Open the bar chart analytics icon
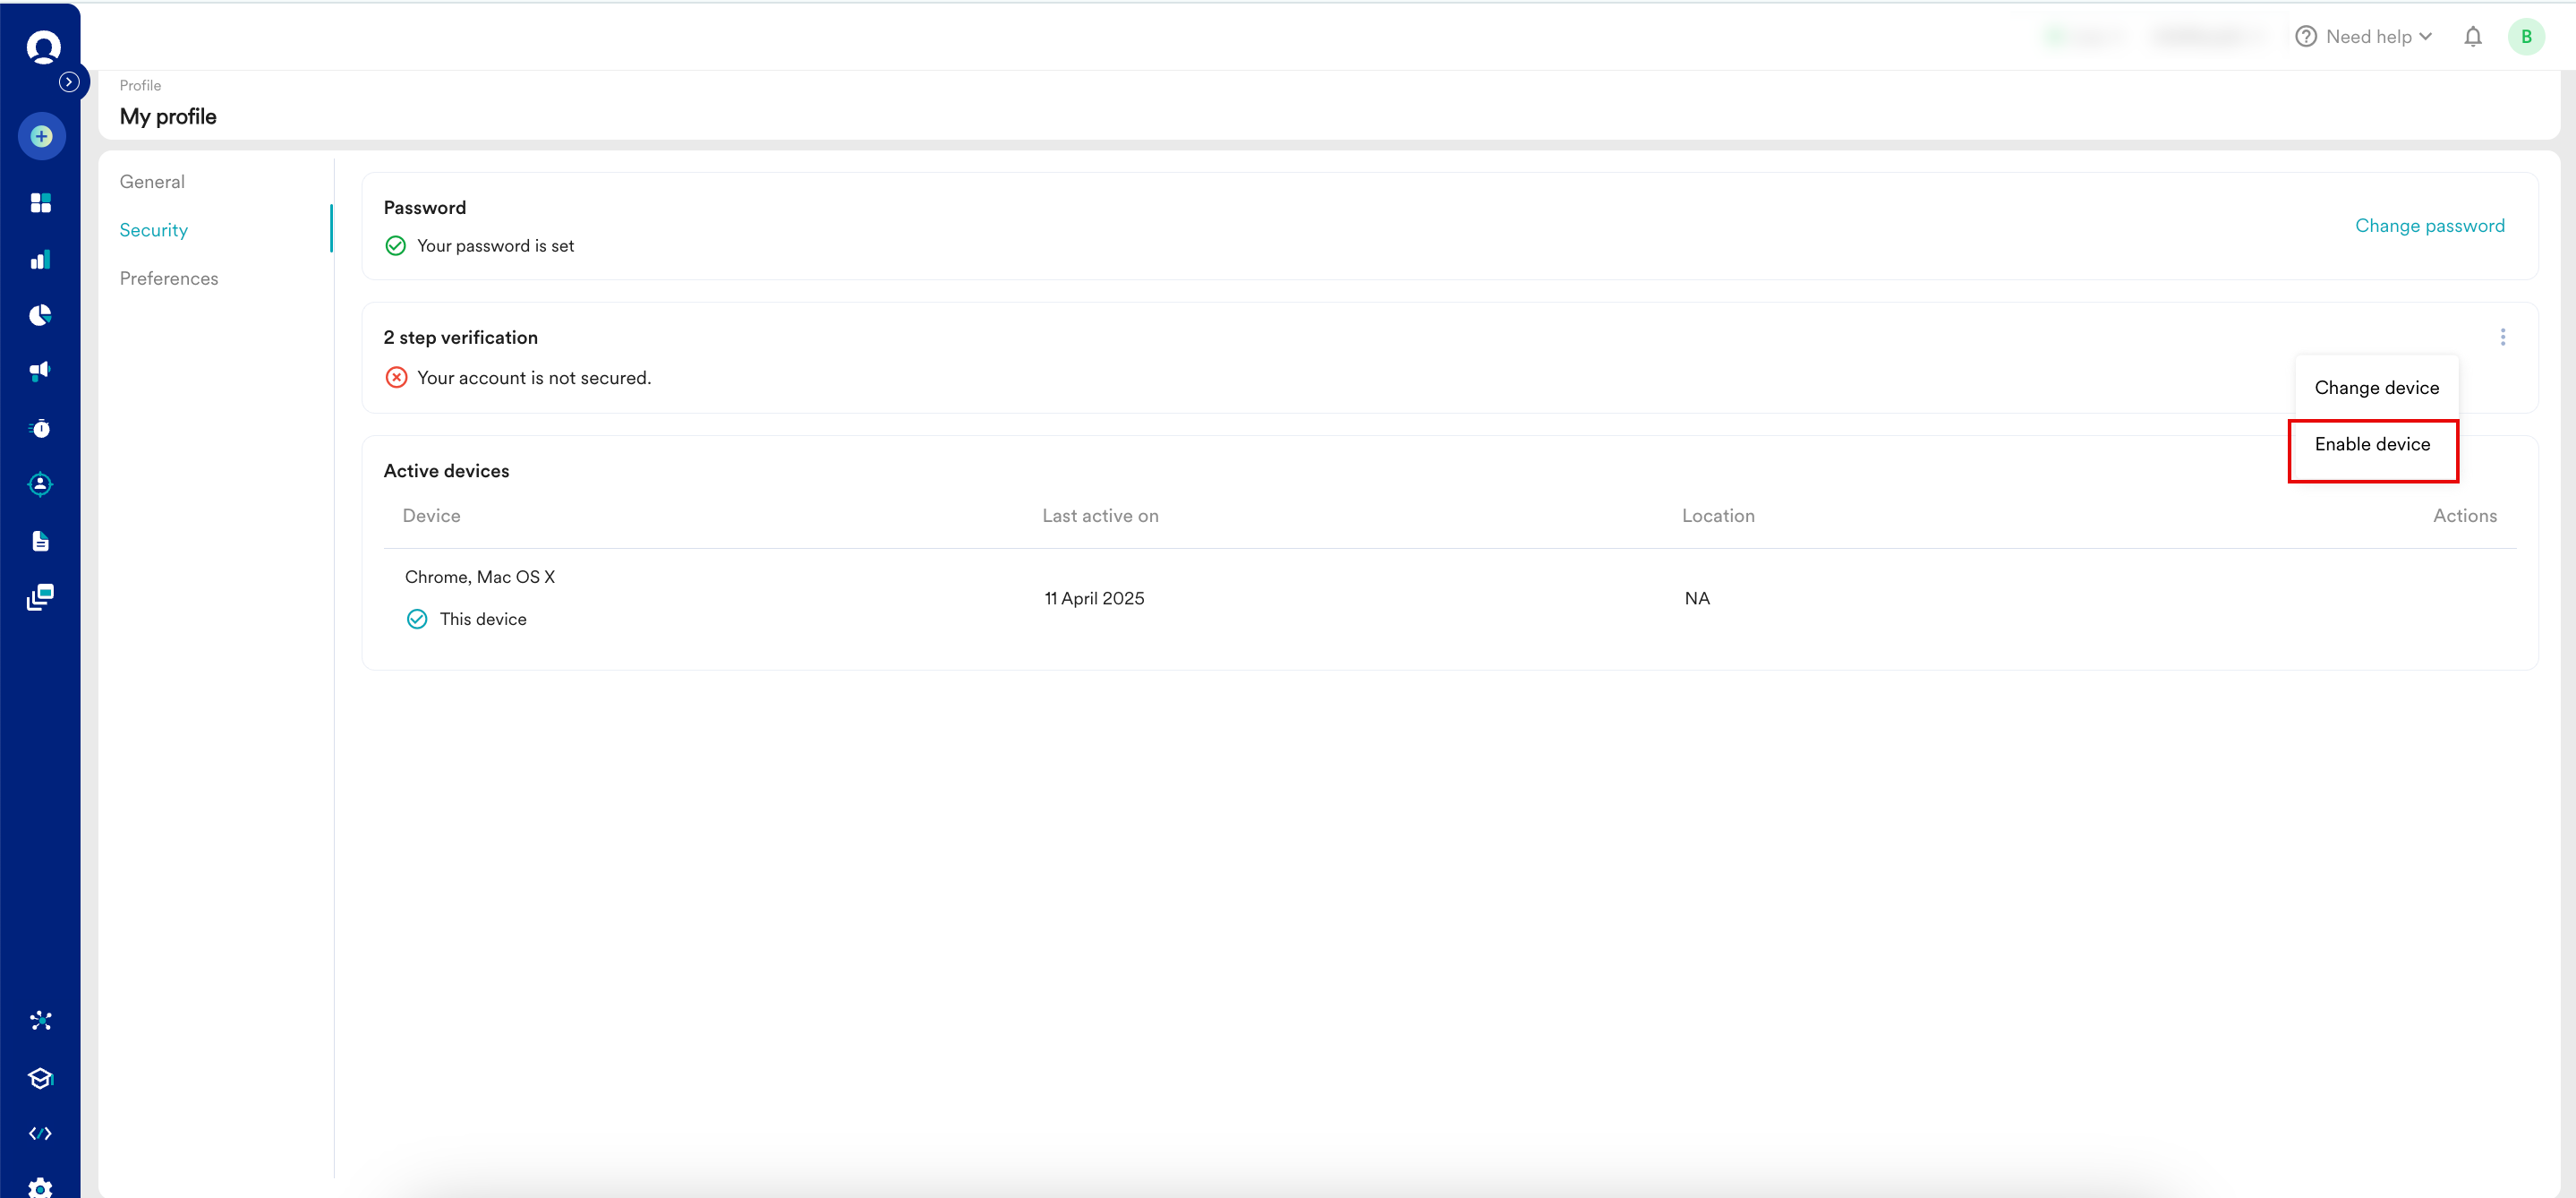Image resolution: width=2576 pixels, height=1198 pixels. 40,260
